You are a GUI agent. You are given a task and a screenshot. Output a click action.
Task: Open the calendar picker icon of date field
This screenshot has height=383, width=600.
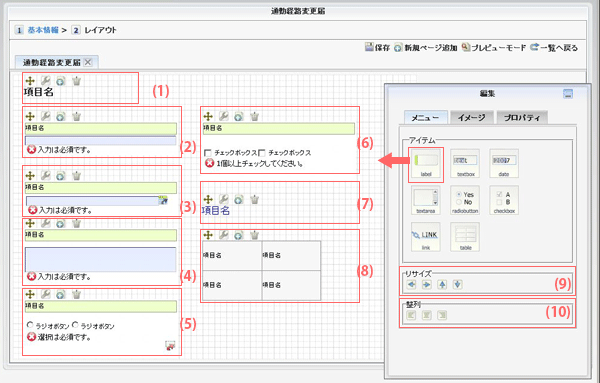[163, 200]
